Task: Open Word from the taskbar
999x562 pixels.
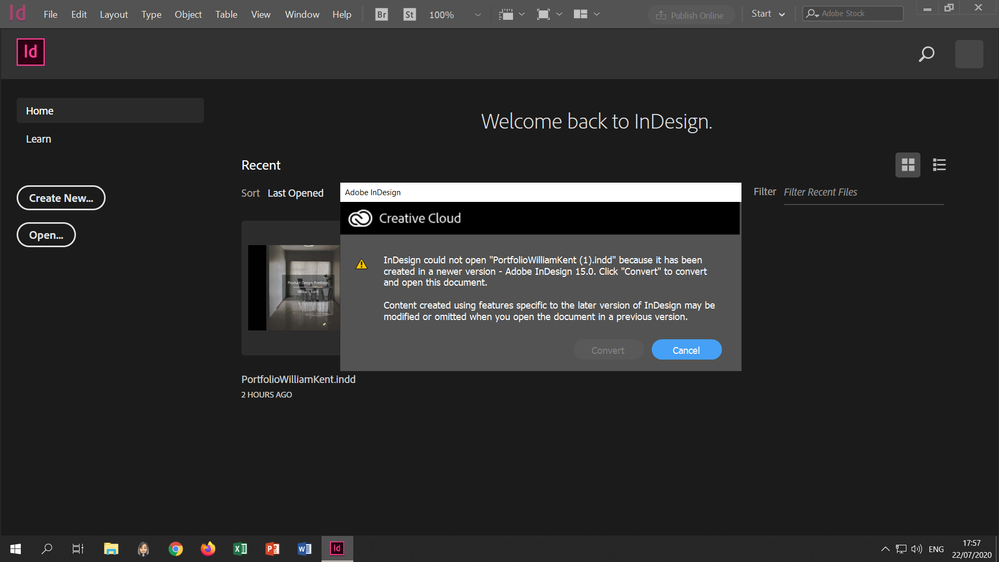Action: (x=305, y=549)
